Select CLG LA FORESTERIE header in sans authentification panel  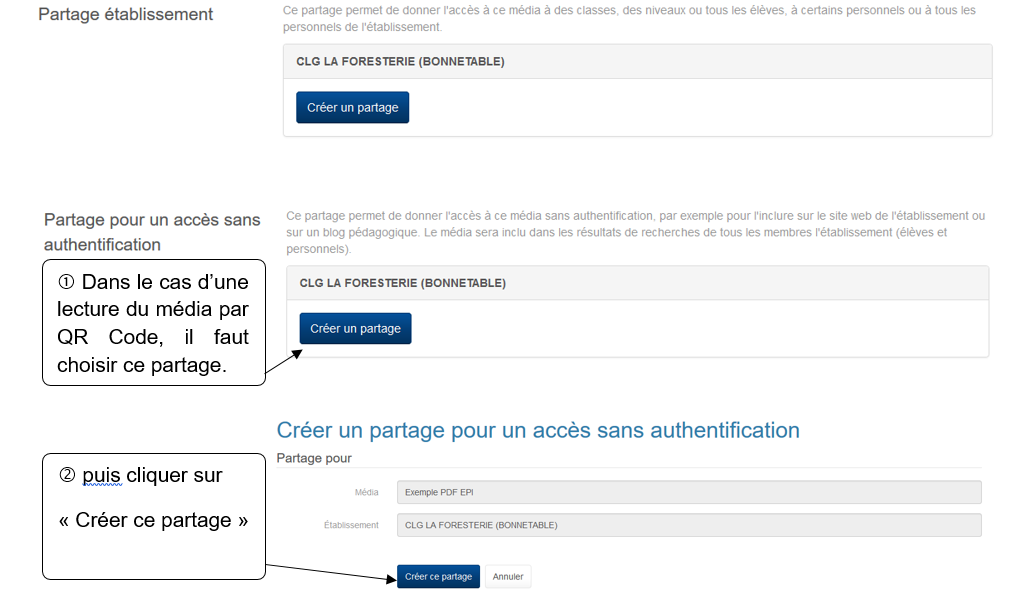403,283
